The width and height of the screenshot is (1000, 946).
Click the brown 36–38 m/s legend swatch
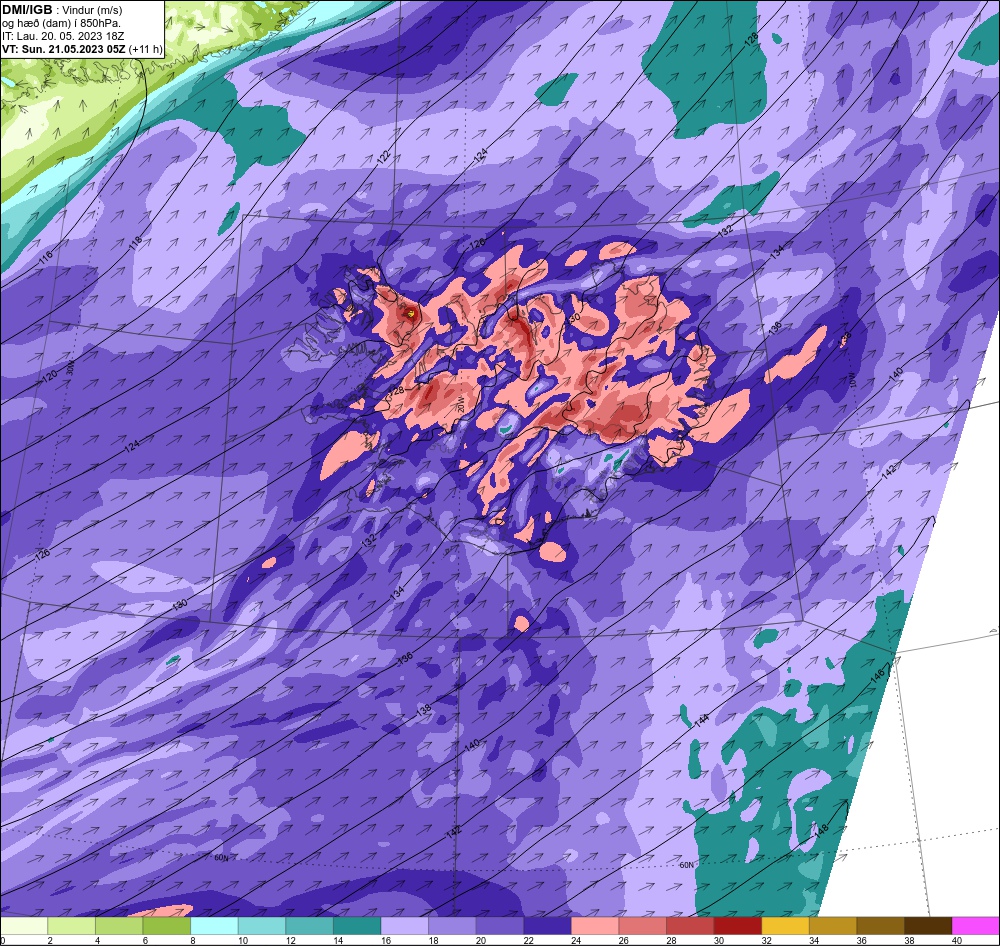click(880, 926)
